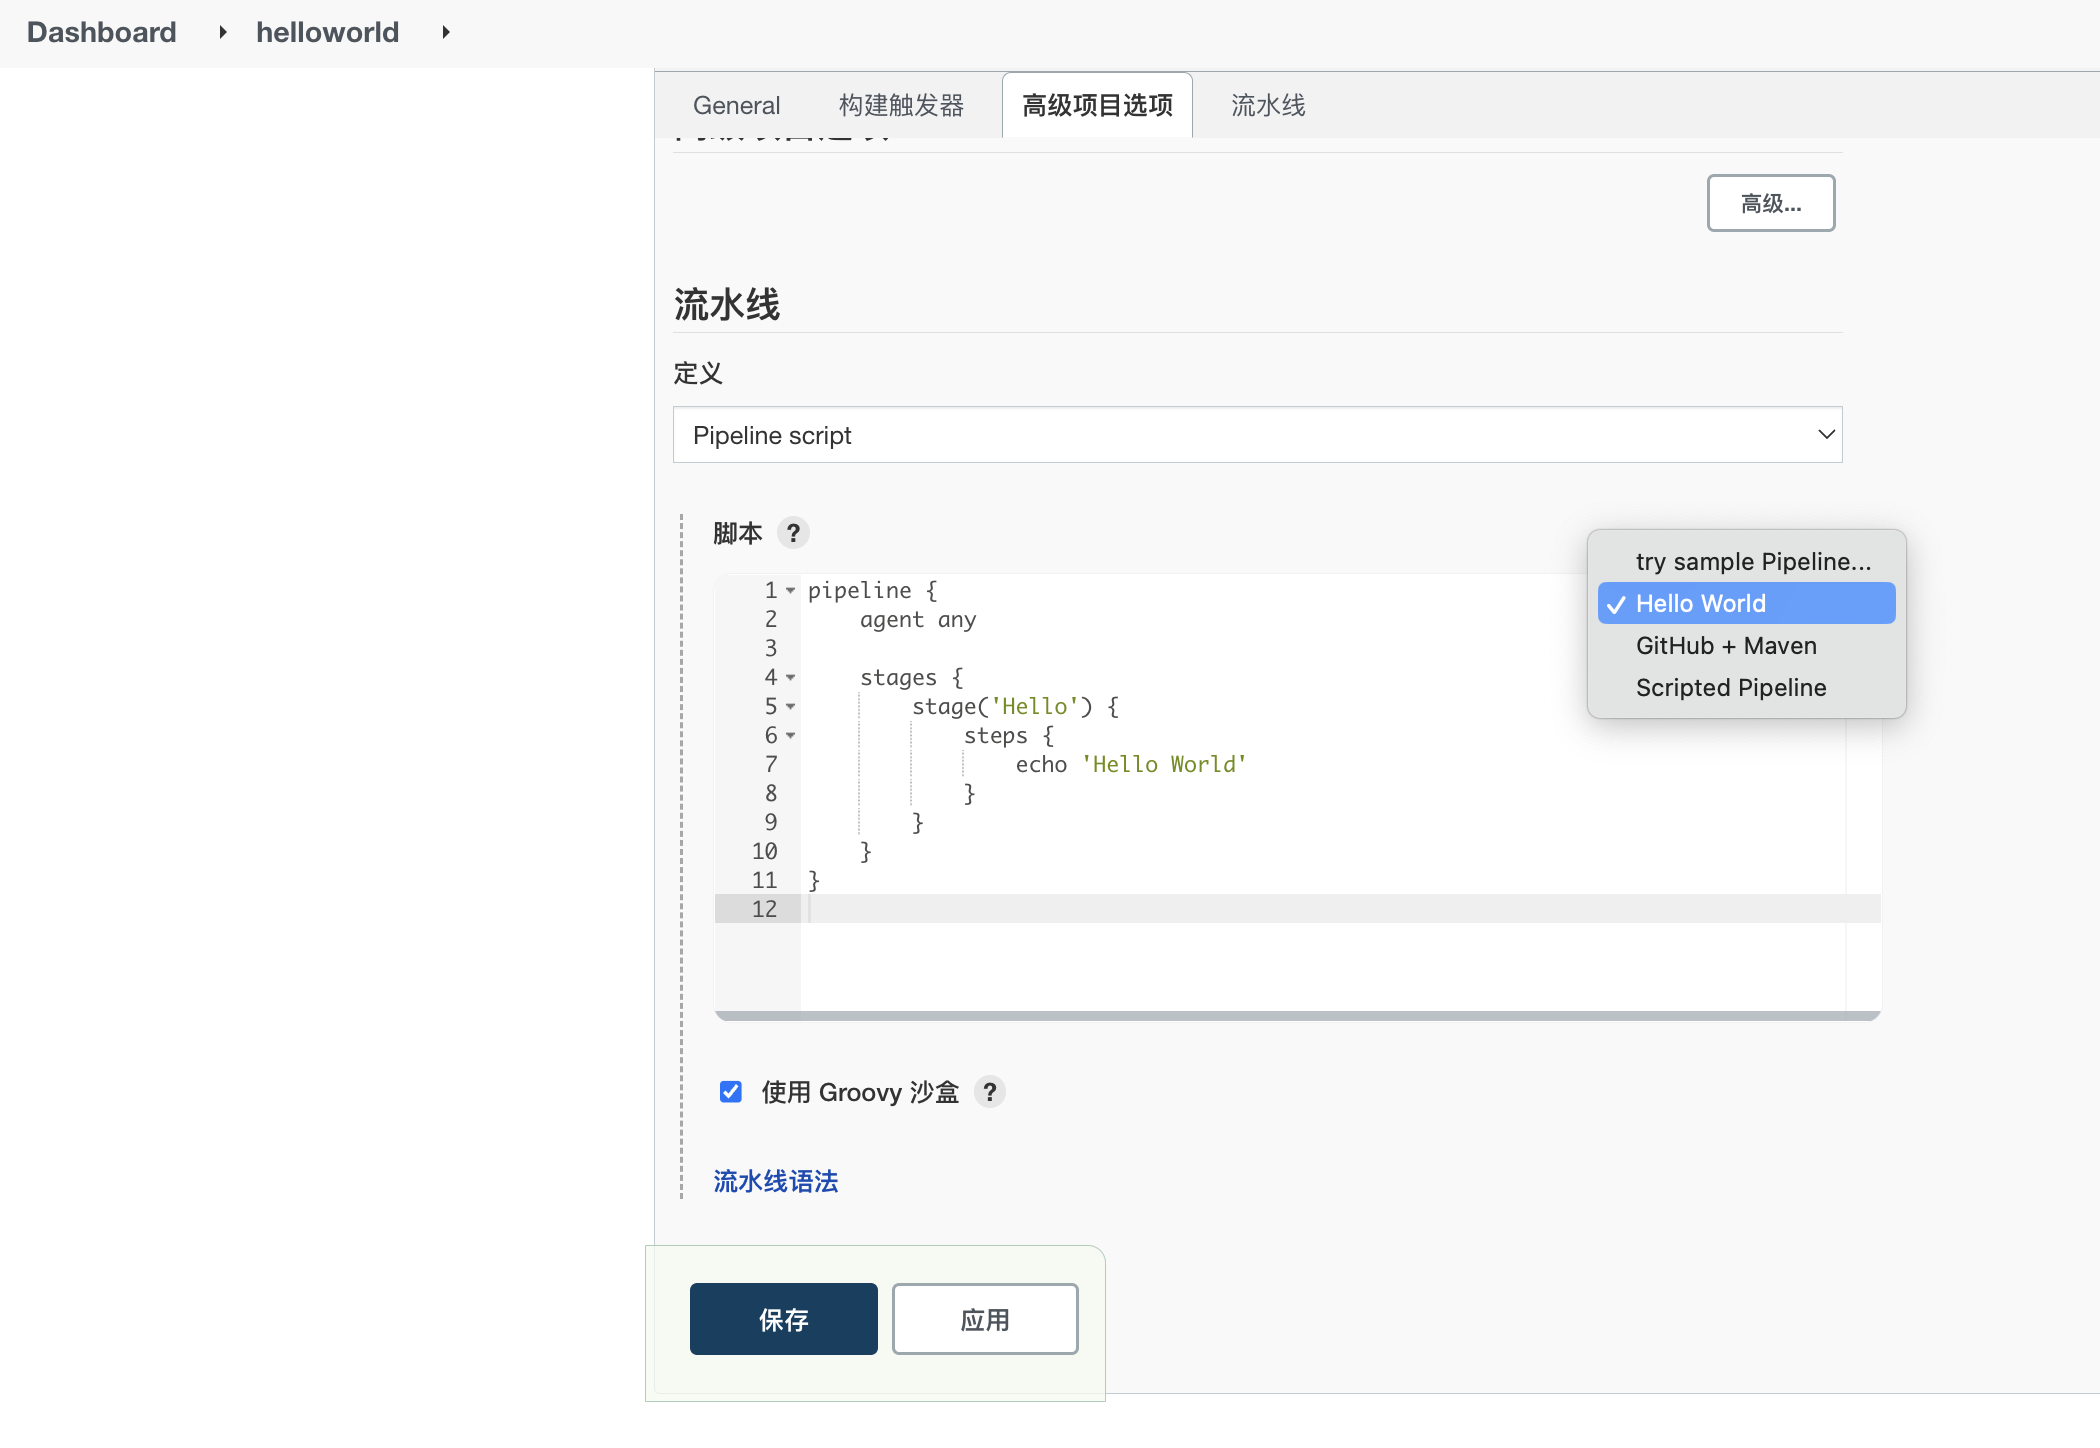Select GitHub + Maven sample

1746,646
